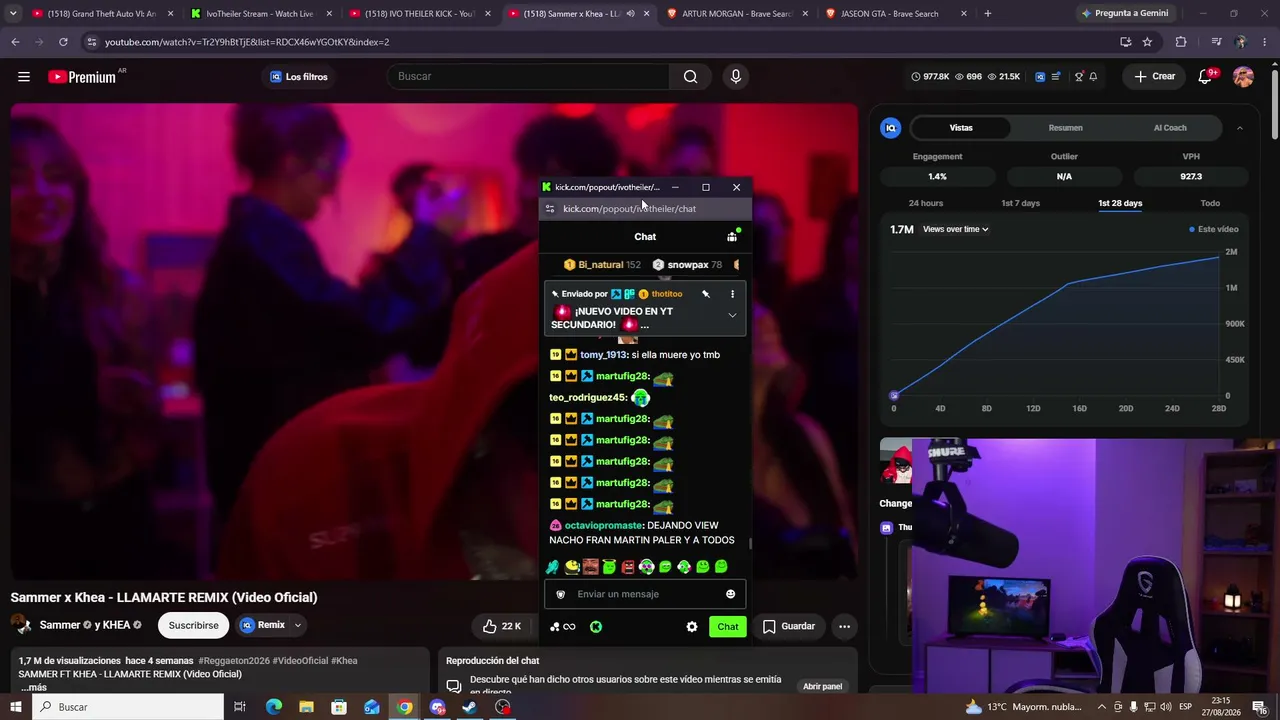Viewport: 1280px width, 720px height.
Task: Switch to the Resumen tab
Action: pos(1065,128)
